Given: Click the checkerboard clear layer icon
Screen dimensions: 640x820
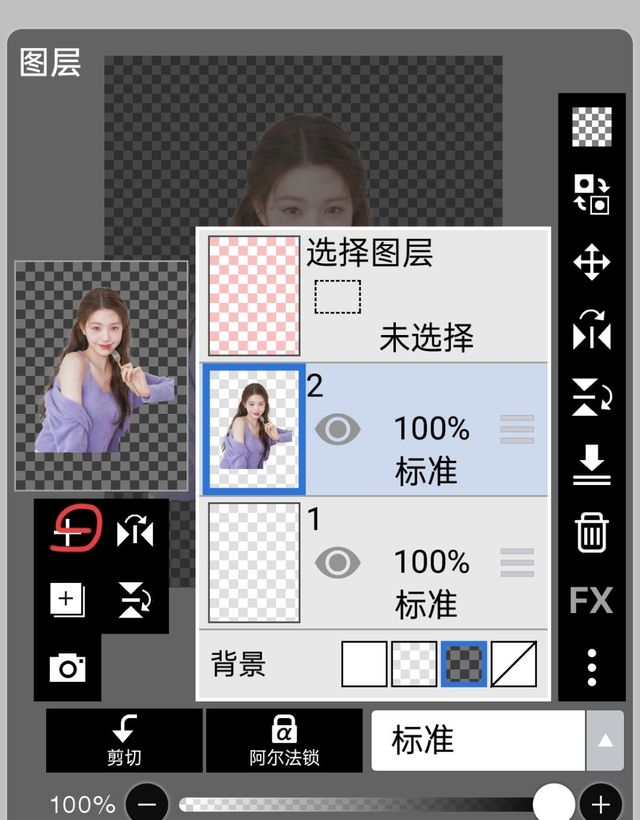Looking at the screenshot, I should (591, 127).
